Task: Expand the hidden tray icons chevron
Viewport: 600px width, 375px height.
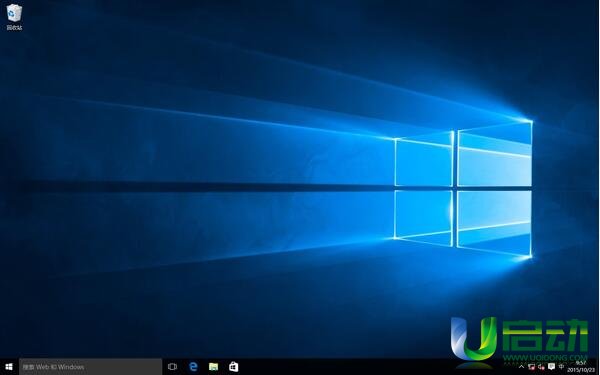Action: 522,367
